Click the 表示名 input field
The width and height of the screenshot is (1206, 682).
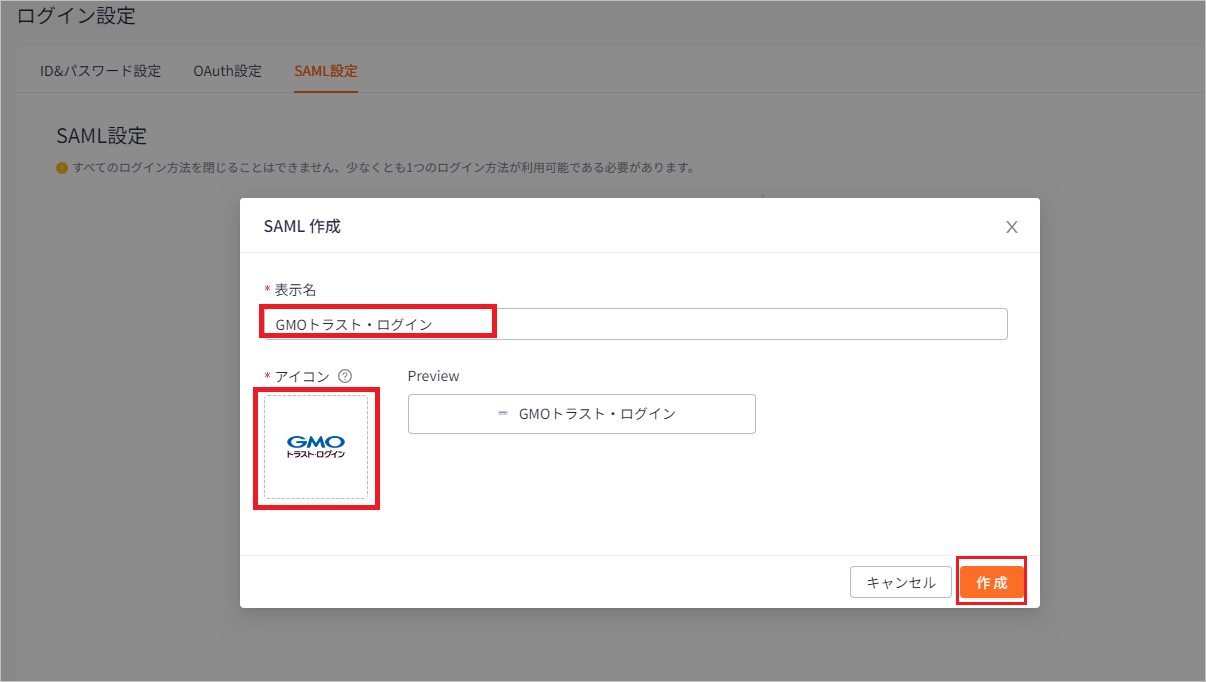point(636,324)
